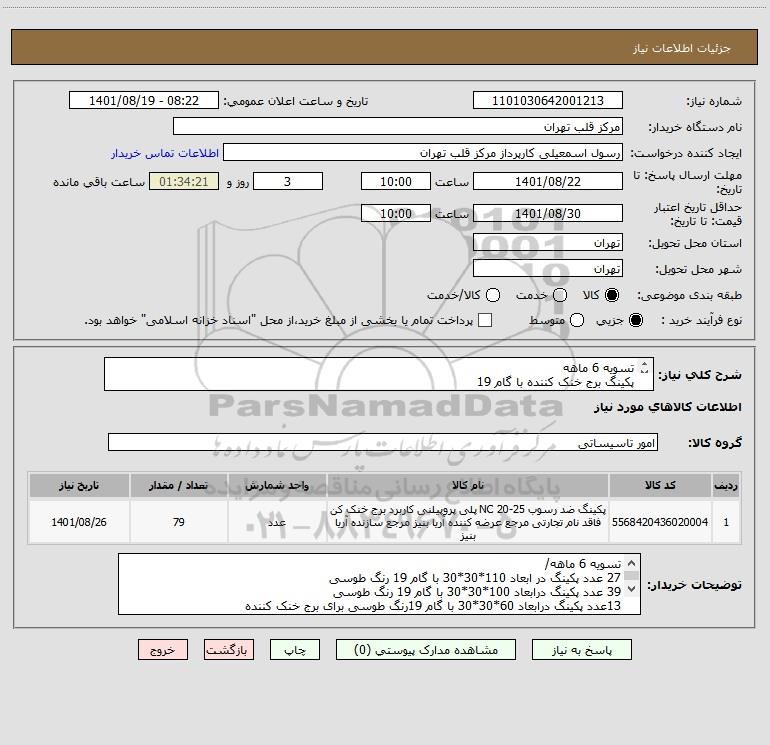Click the جزئیات اطلاعات نیاز header title

[681, 48]
